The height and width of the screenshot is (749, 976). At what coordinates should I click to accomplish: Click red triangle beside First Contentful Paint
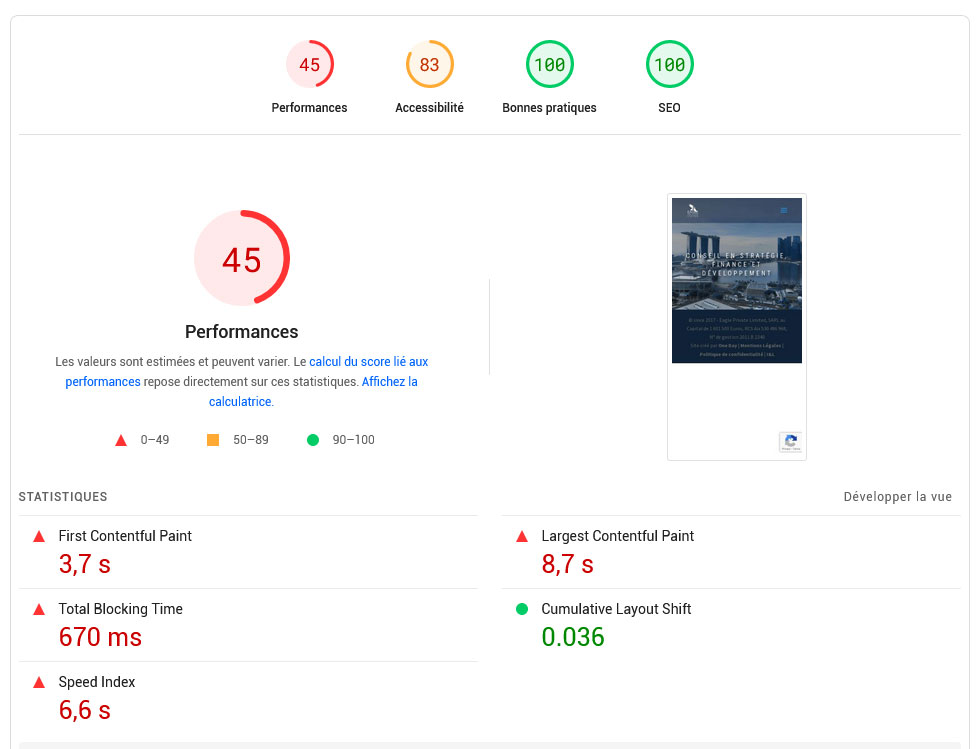[x=39, y=537]
